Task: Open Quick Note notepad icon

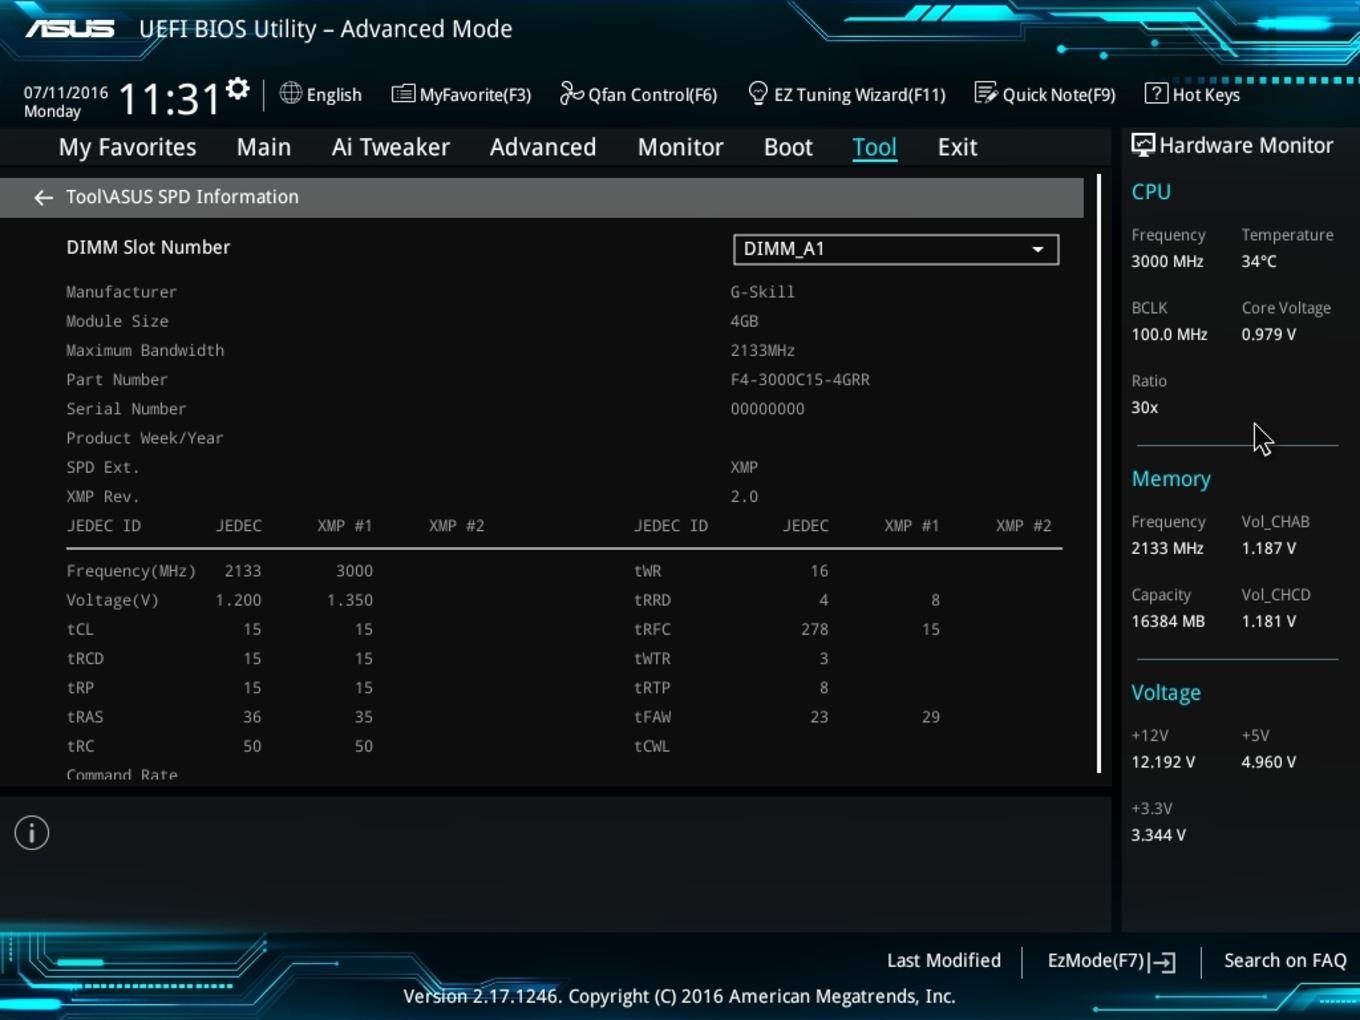Action: (985, 93)
